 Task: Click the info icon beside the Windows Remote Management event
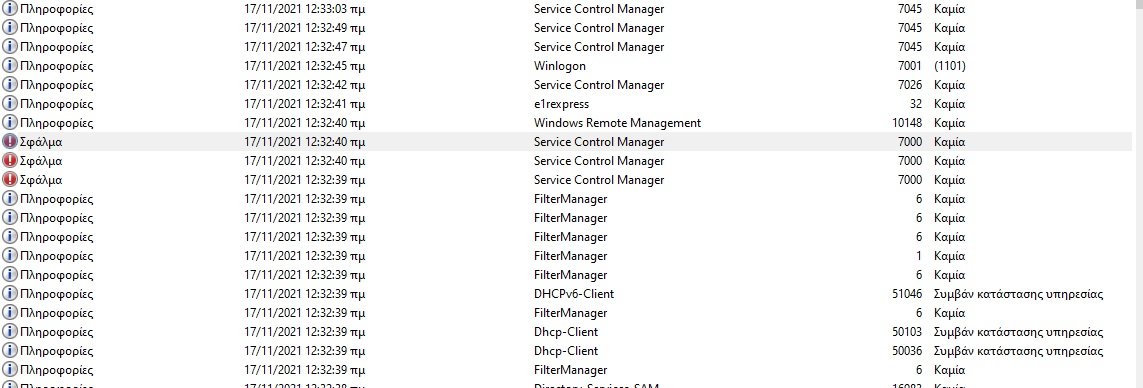pos(10,123)
